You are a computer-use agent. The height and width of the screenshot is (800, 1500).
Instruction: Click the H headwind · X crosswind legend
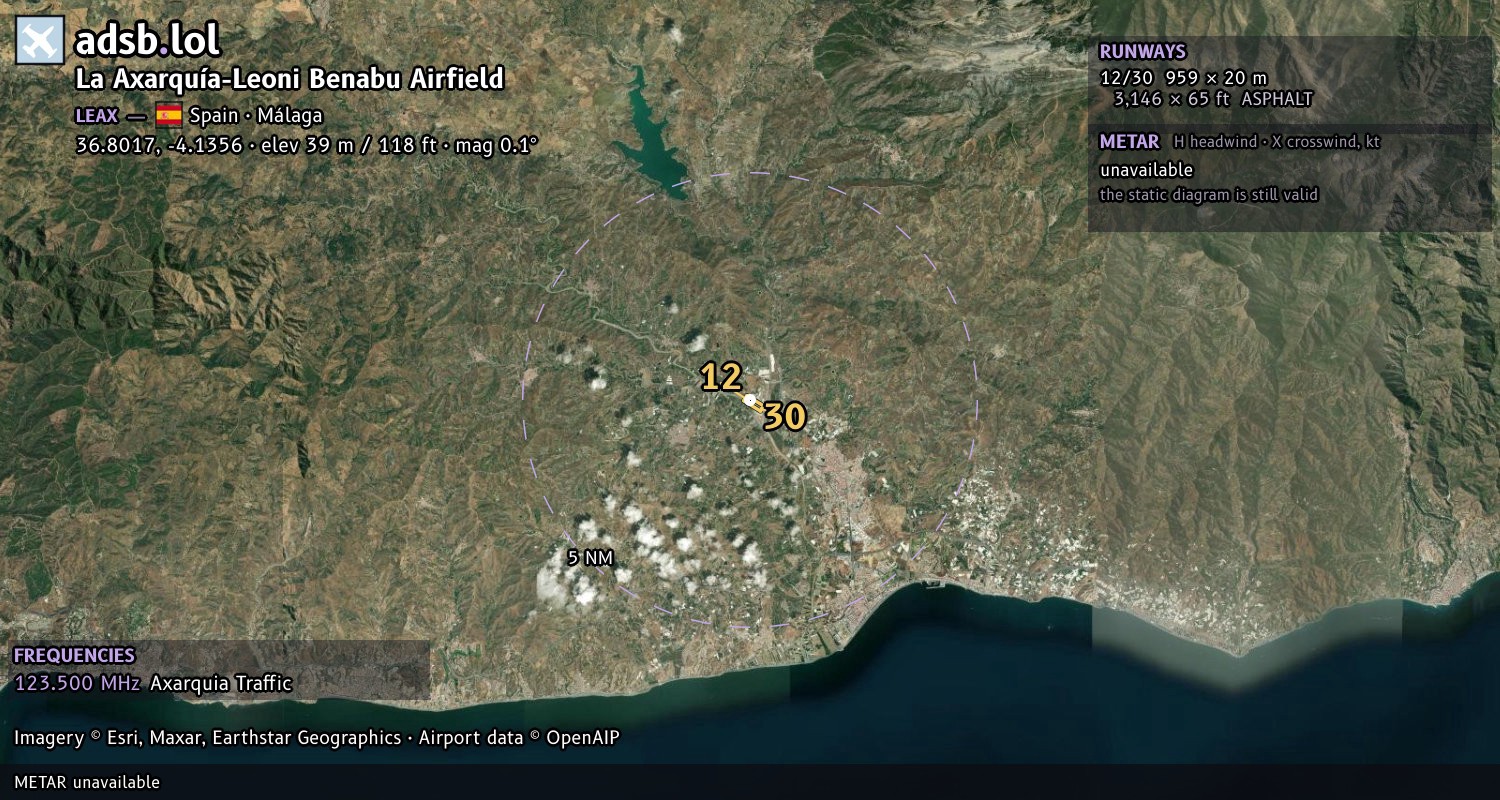[x=1277, y=142]
